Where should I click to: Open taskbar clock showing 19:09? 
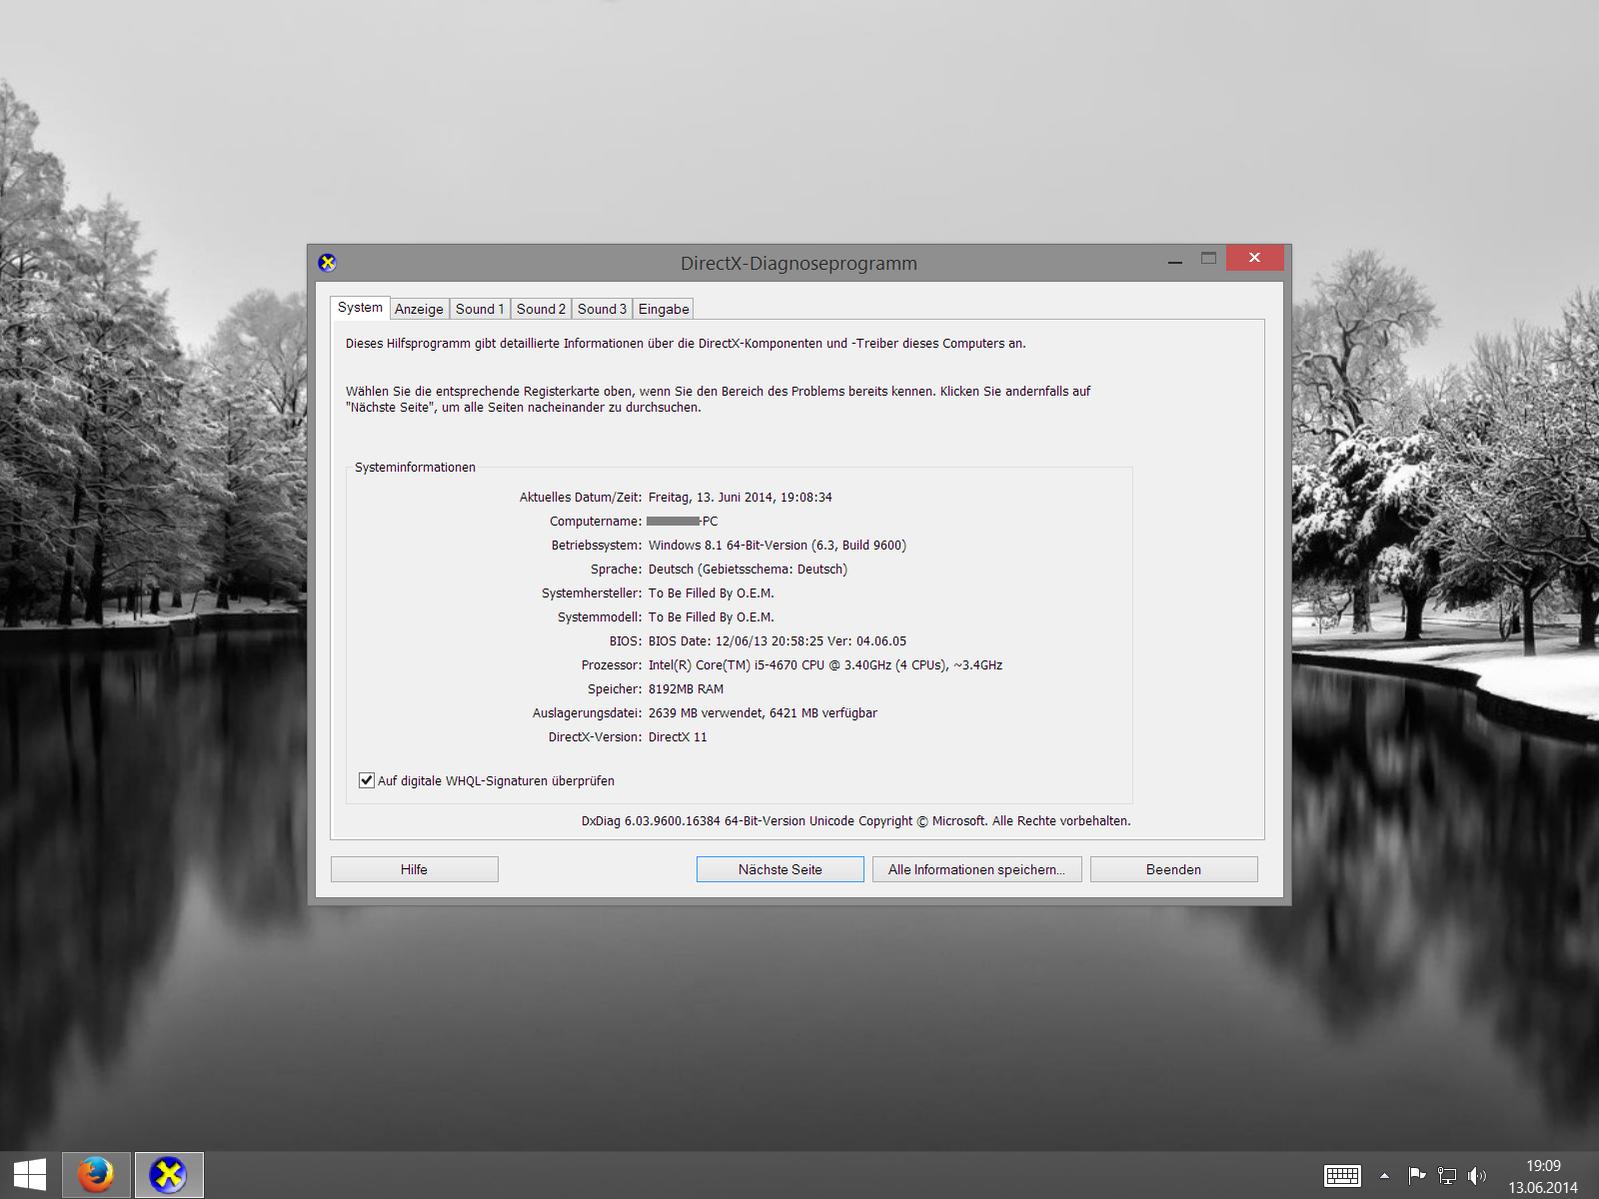pyautogui.click(x=1543, y=1176)
